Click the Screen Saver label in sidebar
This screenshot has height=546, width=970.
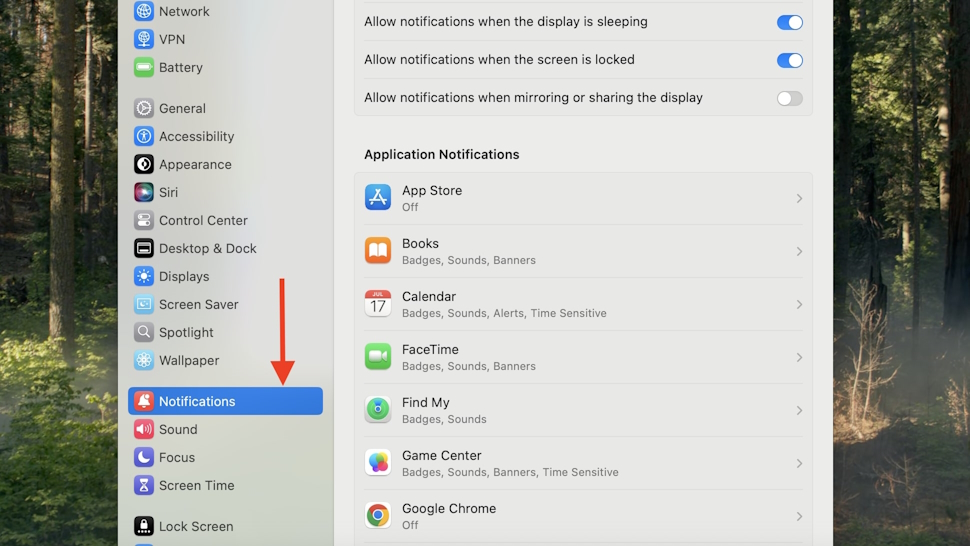coord(199,304)
